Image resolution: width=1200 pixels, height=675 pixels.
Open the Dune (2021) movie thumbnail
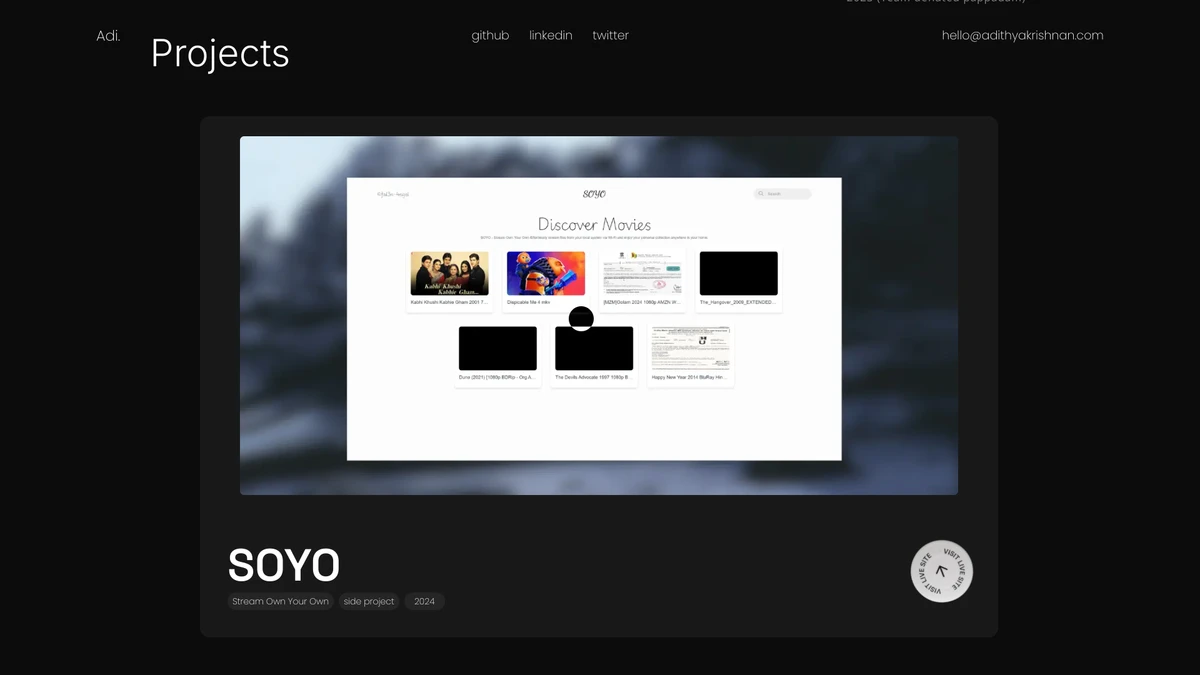(x=498, y=348)
